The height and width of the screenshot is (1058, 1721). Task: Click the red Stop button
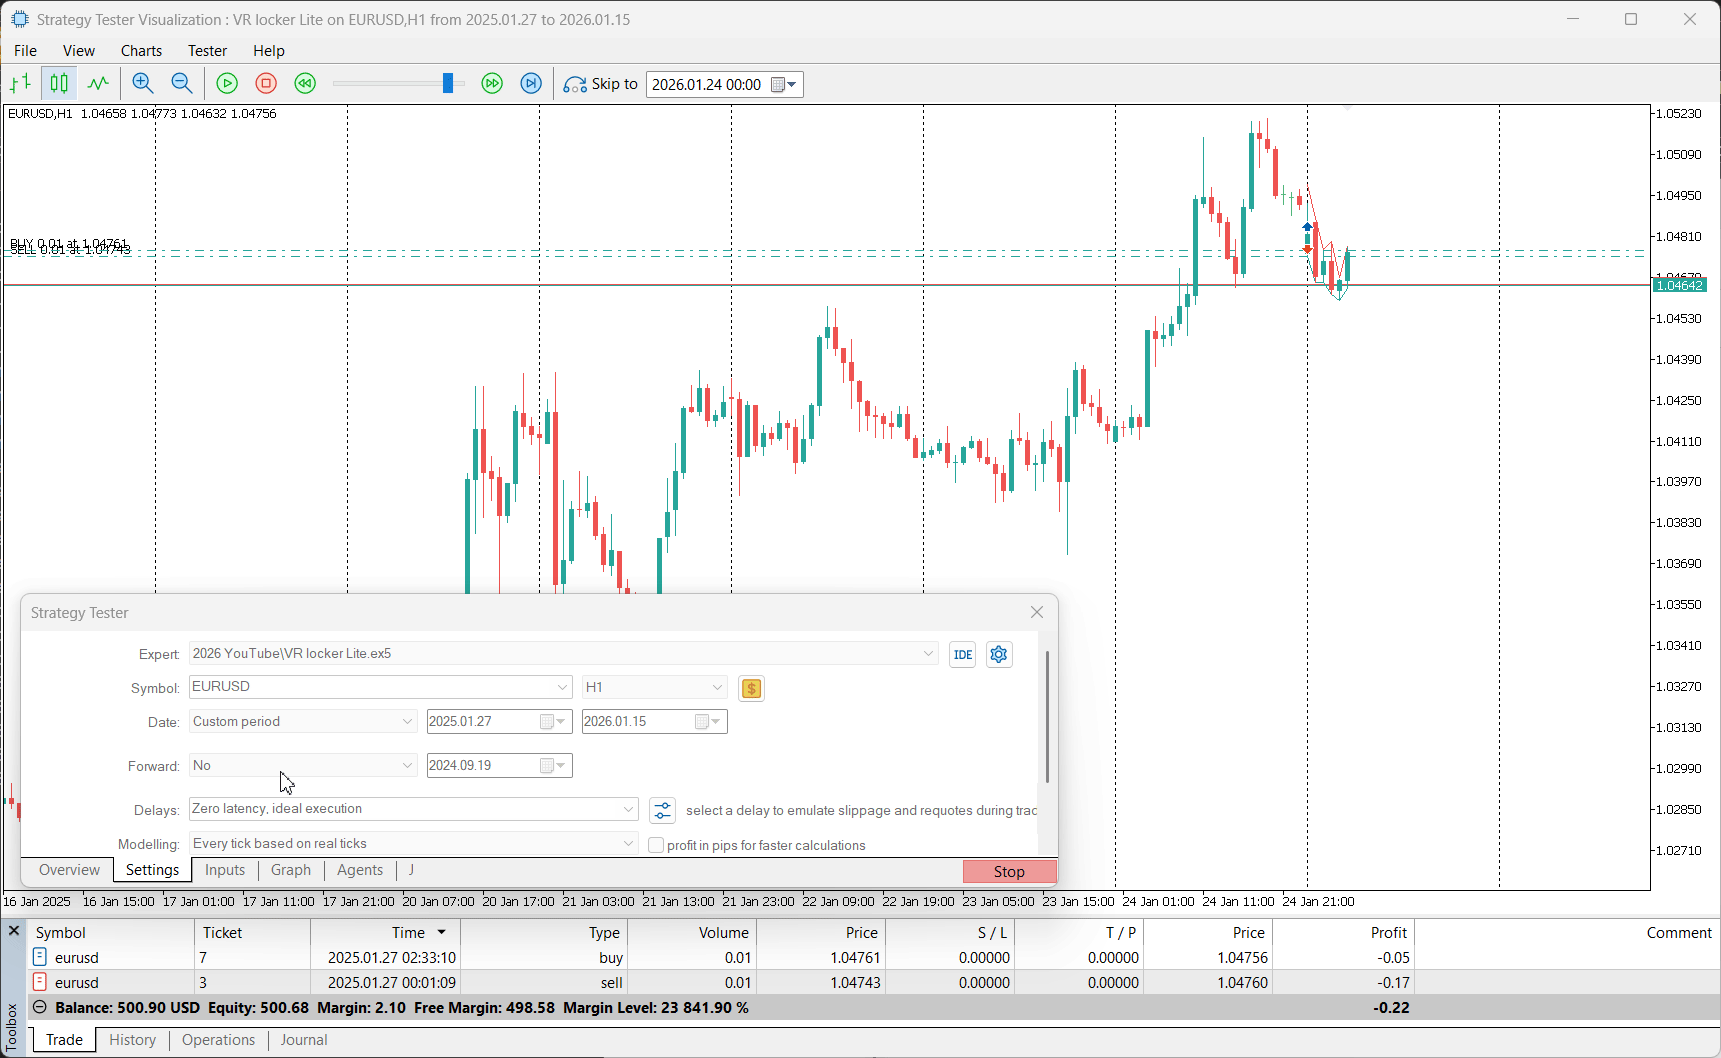coord(1009,871)
